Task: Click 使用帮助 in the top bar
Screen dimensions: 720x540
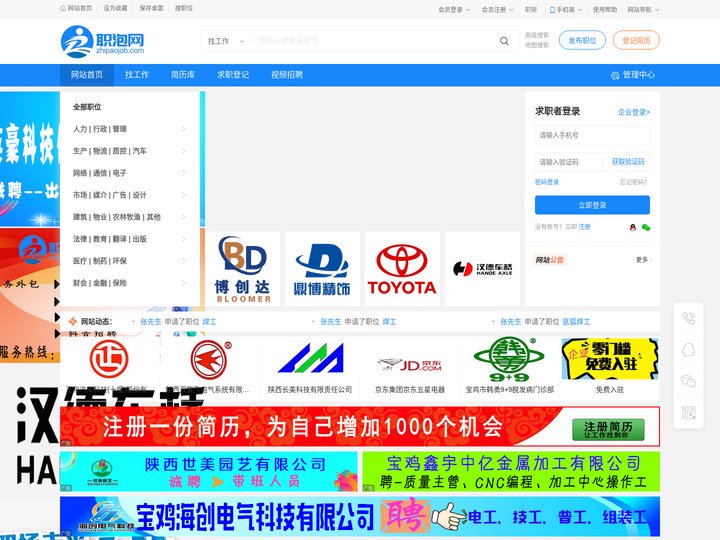Action: pos(605,9)
